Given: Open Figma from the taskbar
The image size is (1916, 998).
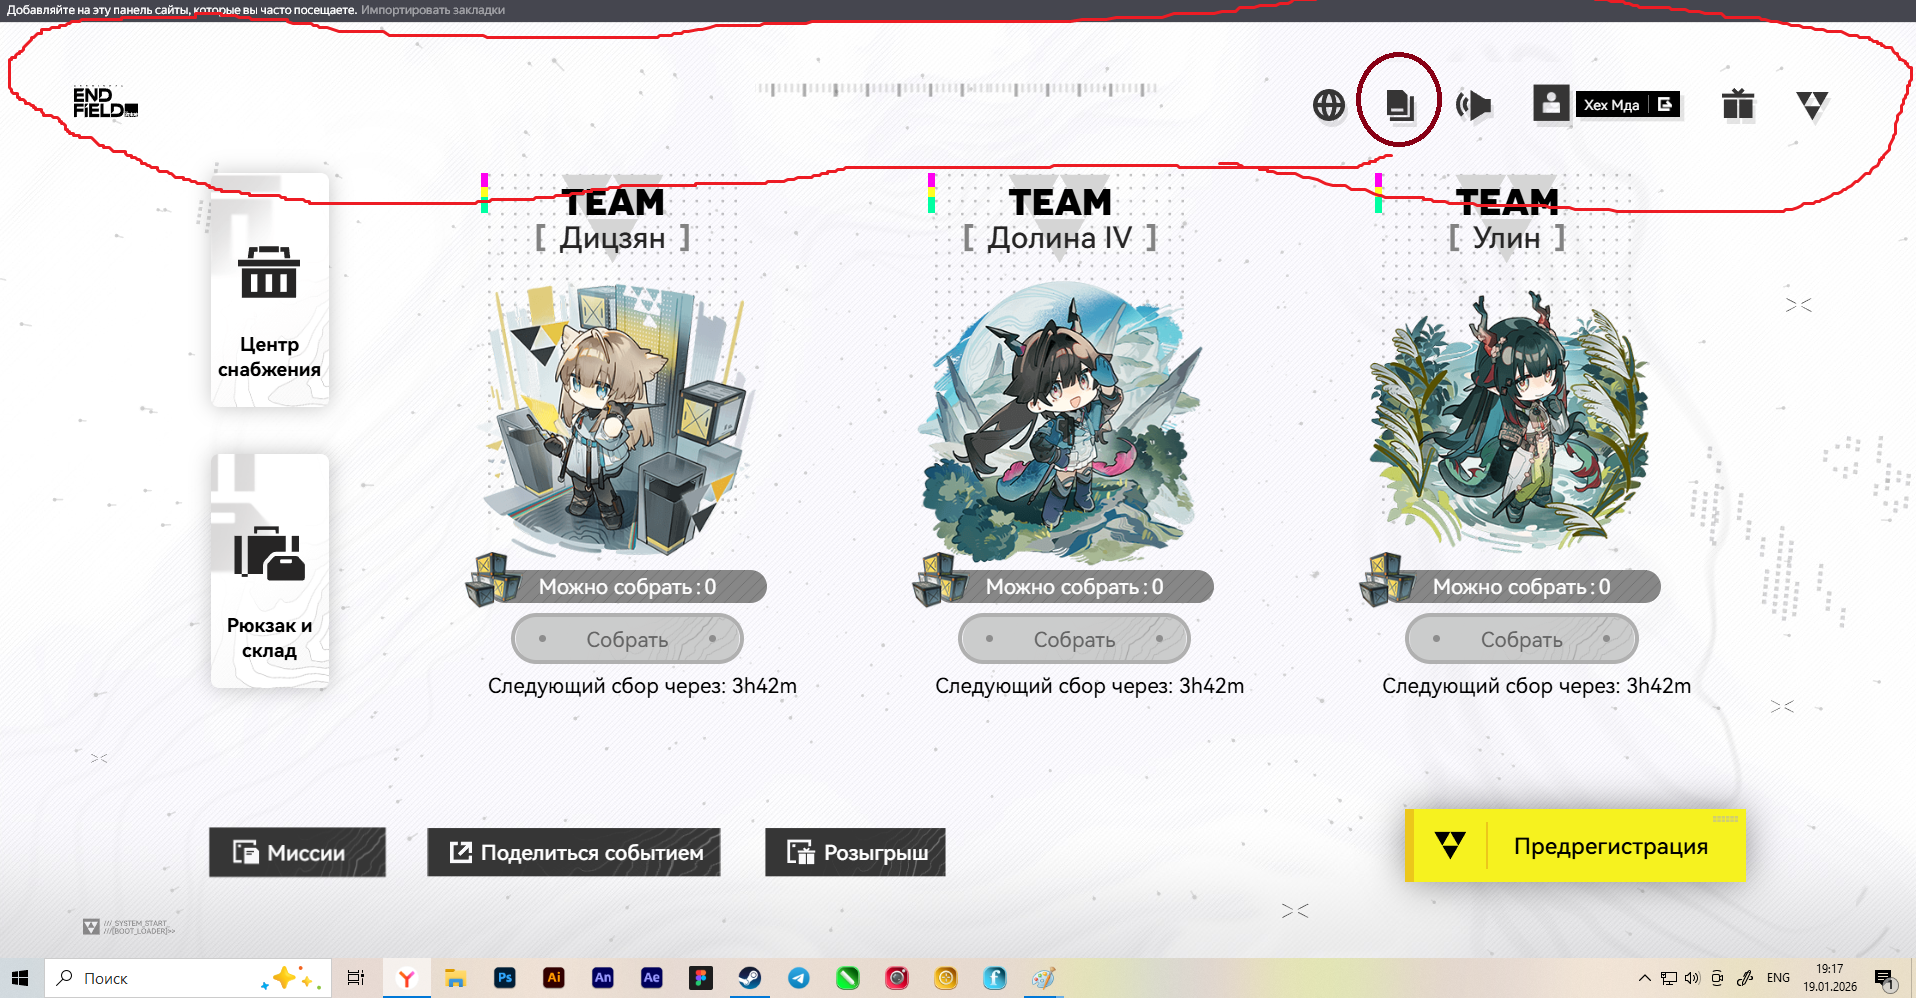Looking at the screenshot, I should tap(701, 978).
